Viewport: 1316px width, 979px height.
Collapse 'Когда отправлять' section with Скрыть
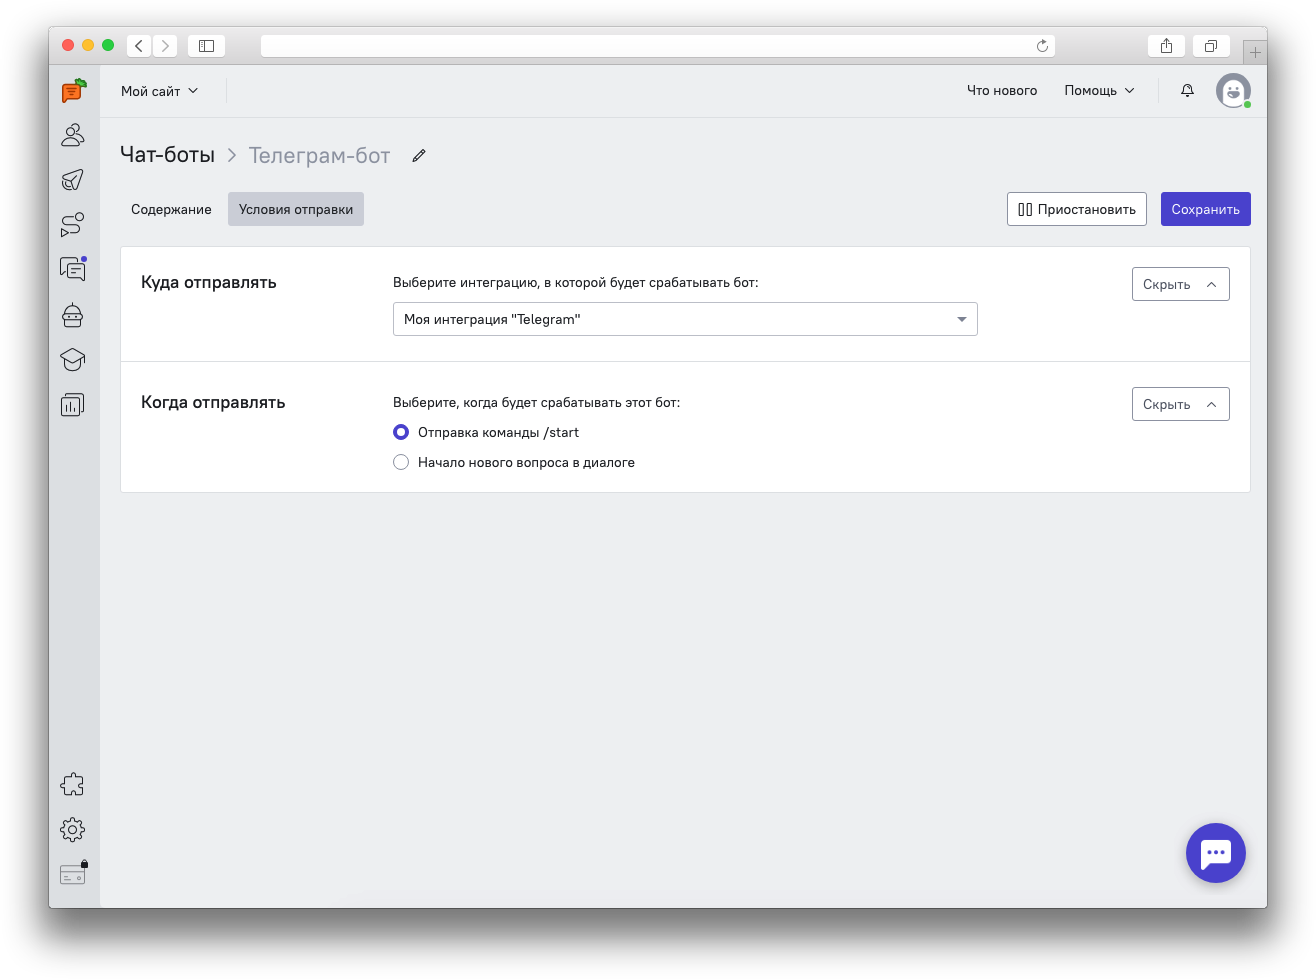[x=1181, y=404]
